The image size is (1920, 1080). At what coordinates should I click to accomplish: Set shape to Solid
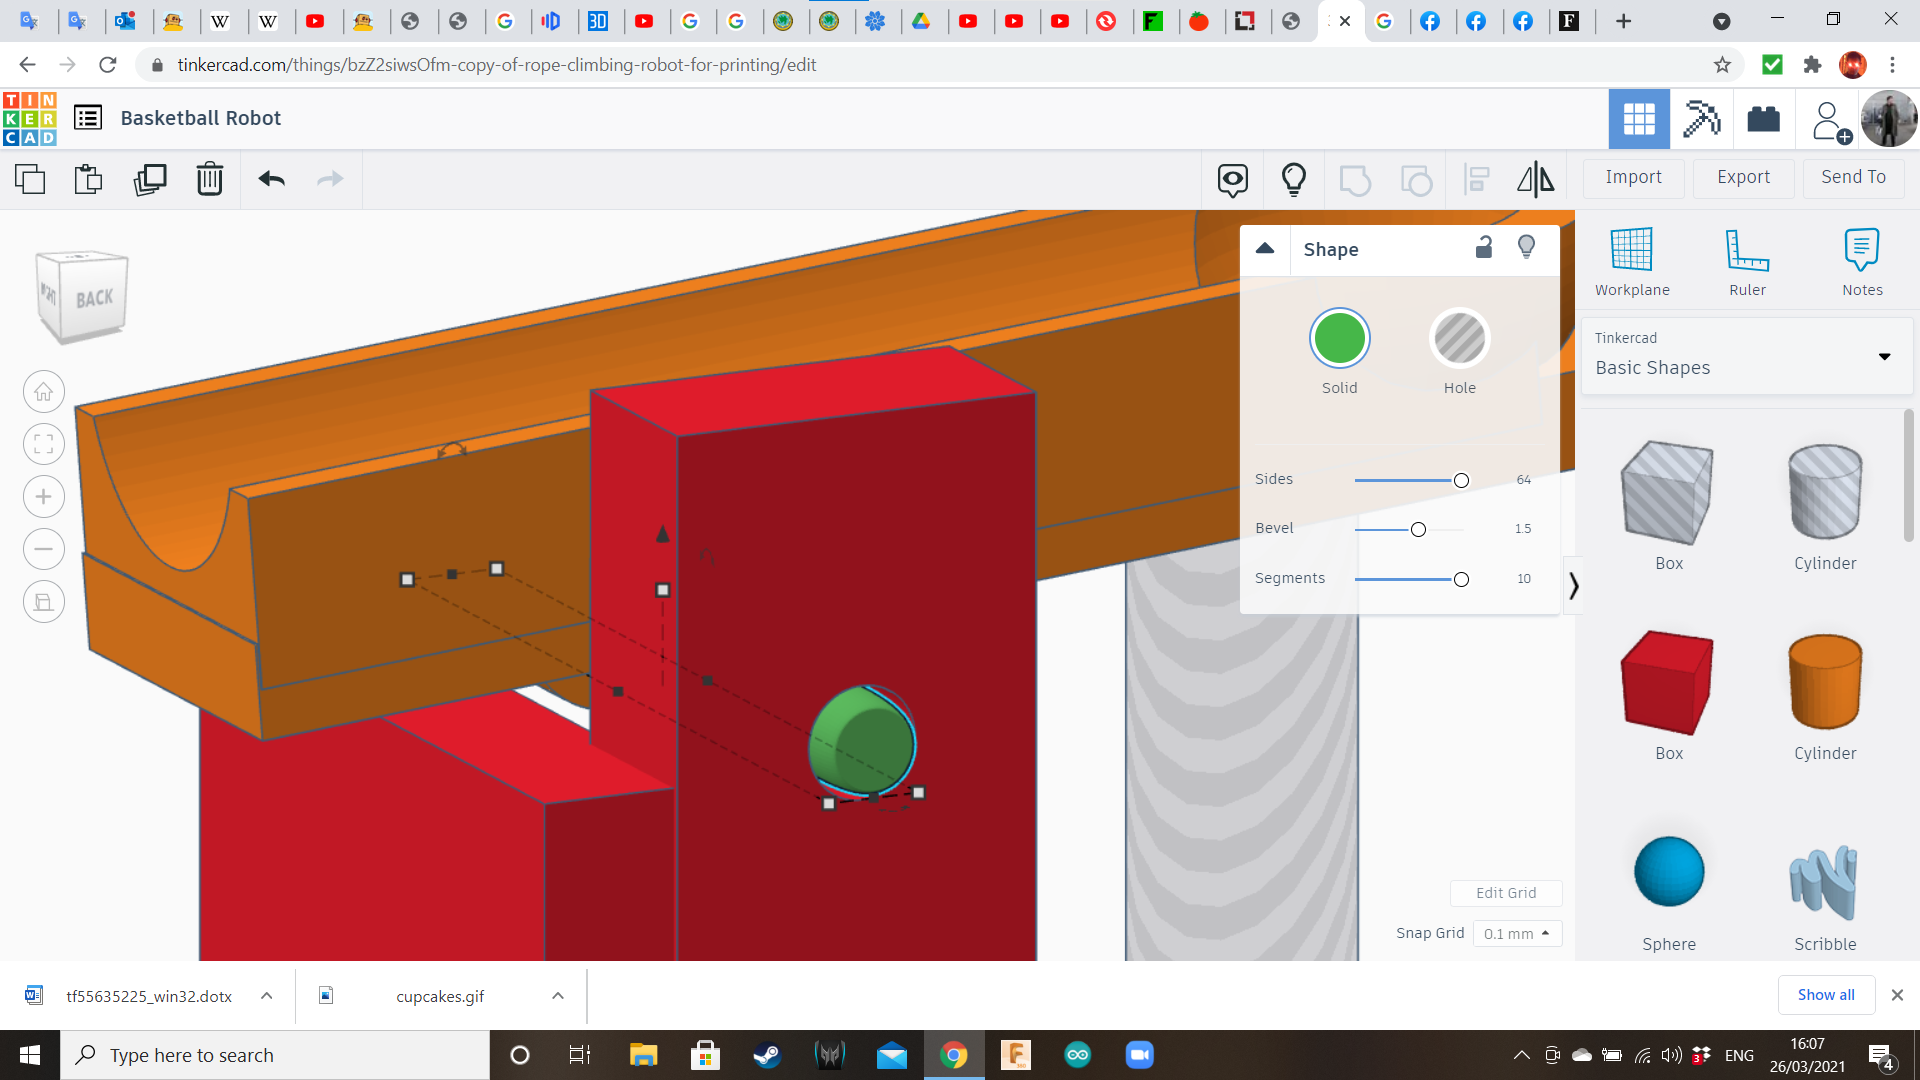point(1339,338)
